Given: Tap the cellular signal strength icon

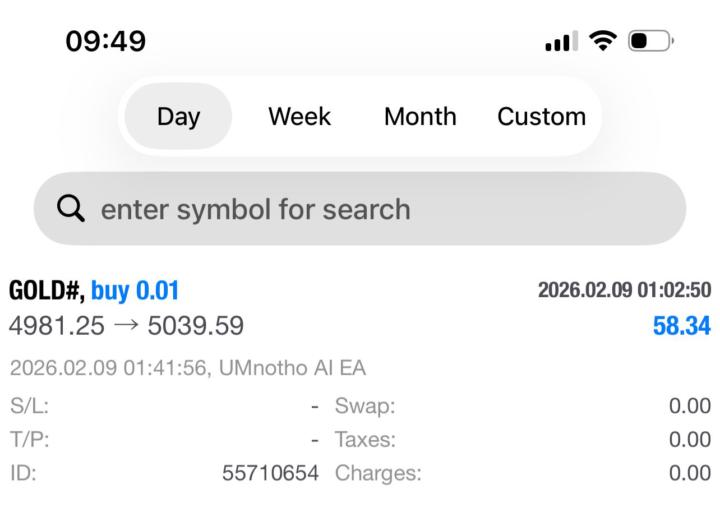Looking at the screenshot, I should click(x=562, y=42).
